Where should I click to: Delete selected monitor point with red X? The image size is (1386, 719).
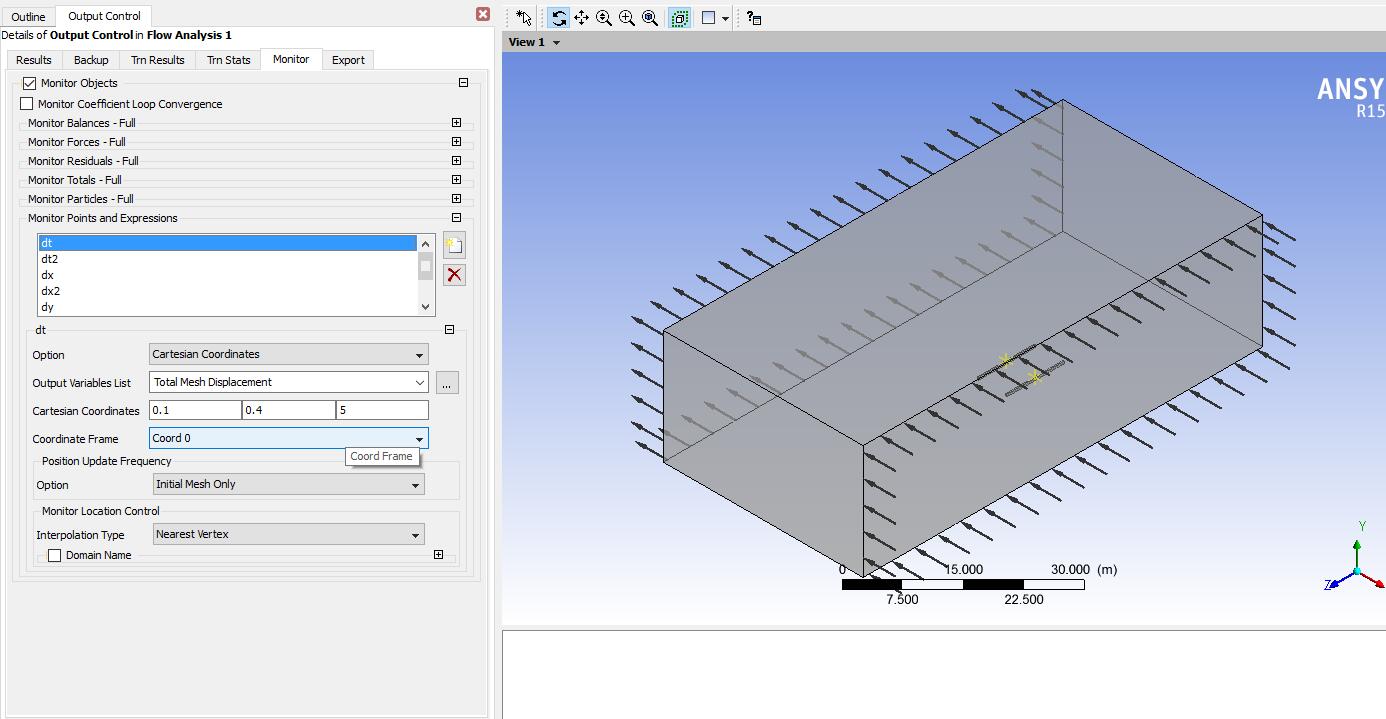coord(454,275)
